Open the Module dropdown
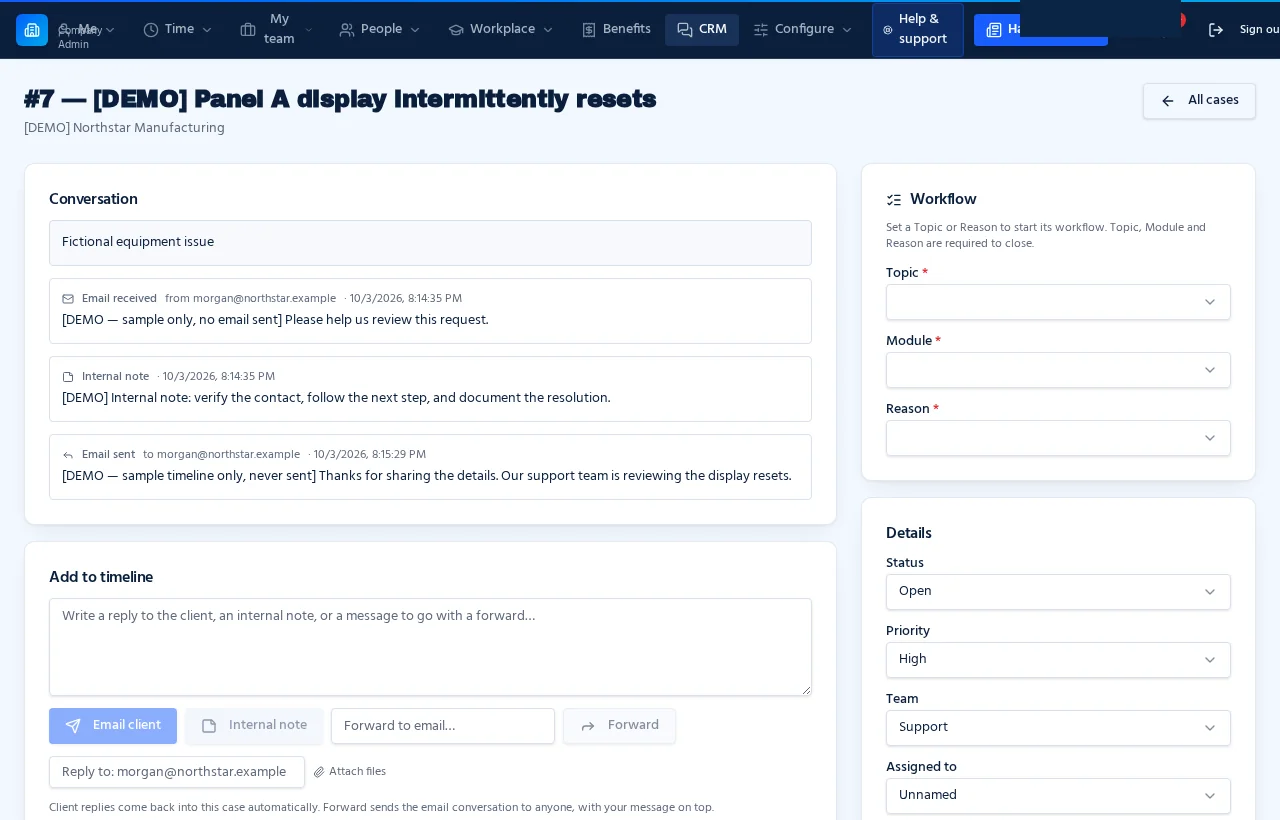1280x820 pixels. point(1058,370)
